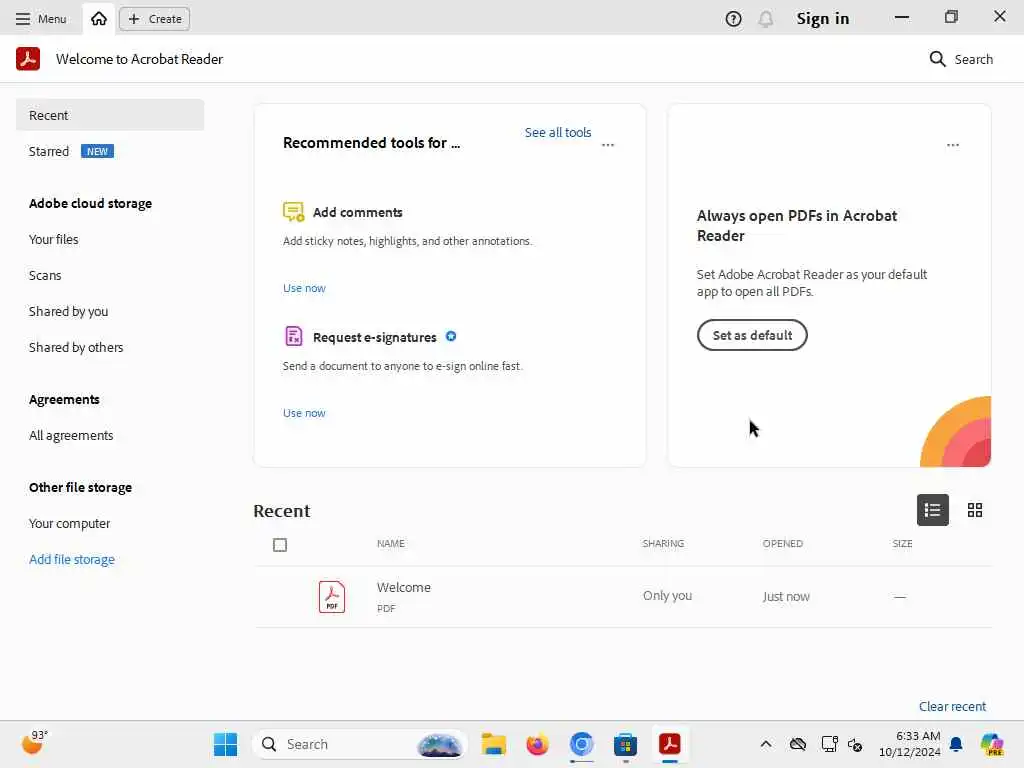
Task: Select Recent in the sidebar
Action: click(x=110, y=115)
